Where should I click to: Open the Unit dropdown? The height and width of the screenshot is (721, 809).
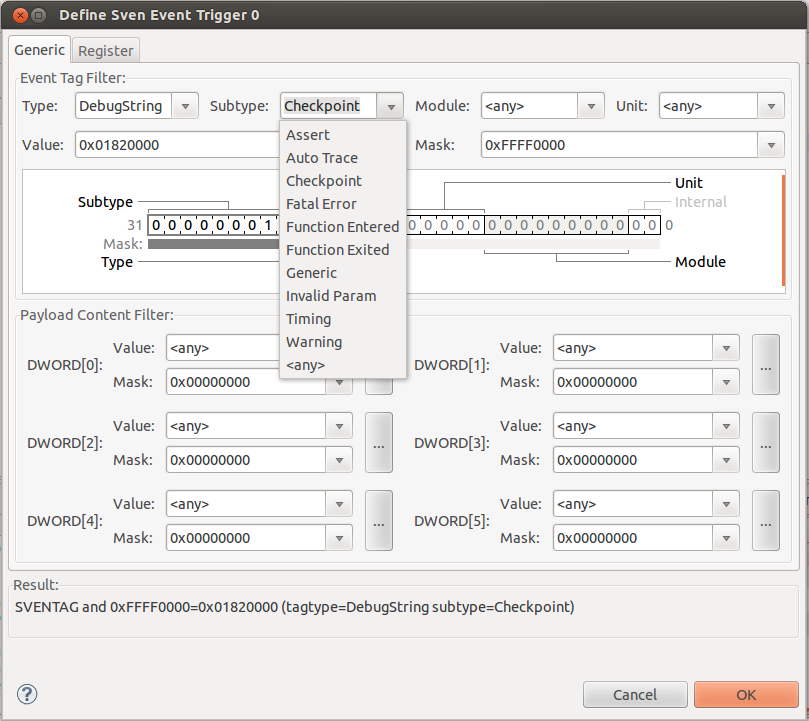(x=770, y=106)
